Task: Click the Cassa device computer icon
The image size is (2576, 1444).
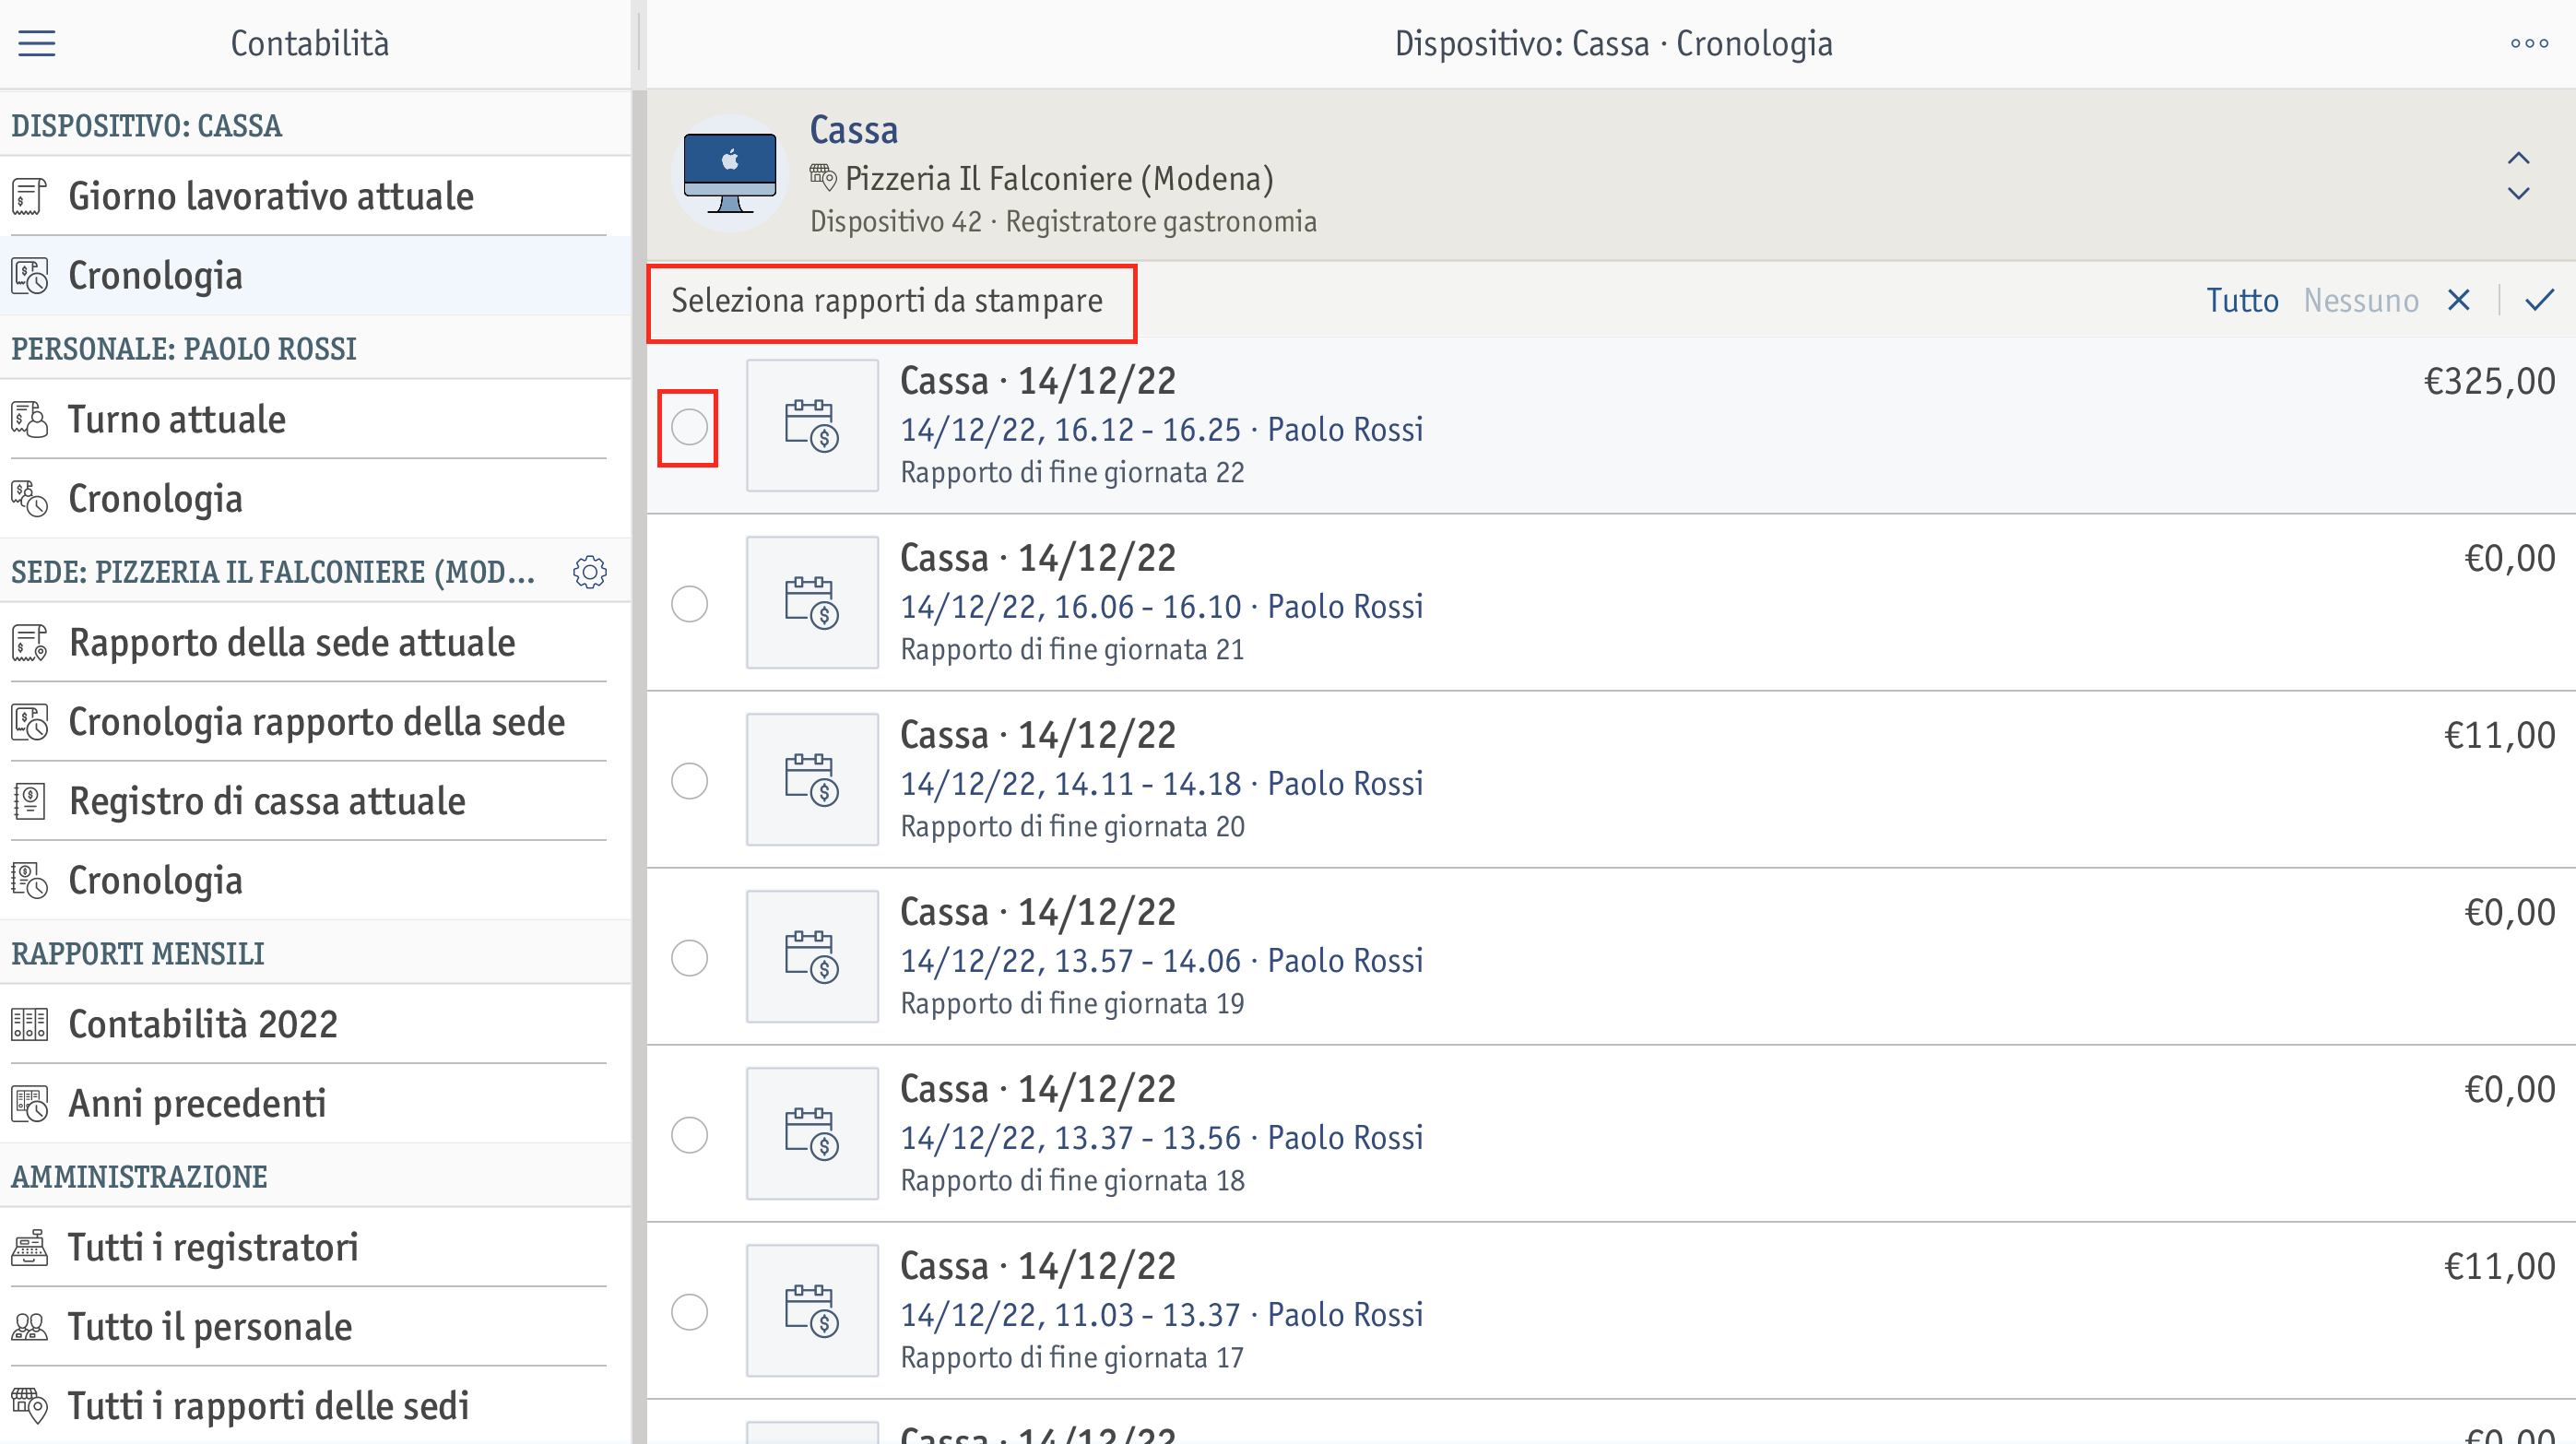Action: [730, 173]
